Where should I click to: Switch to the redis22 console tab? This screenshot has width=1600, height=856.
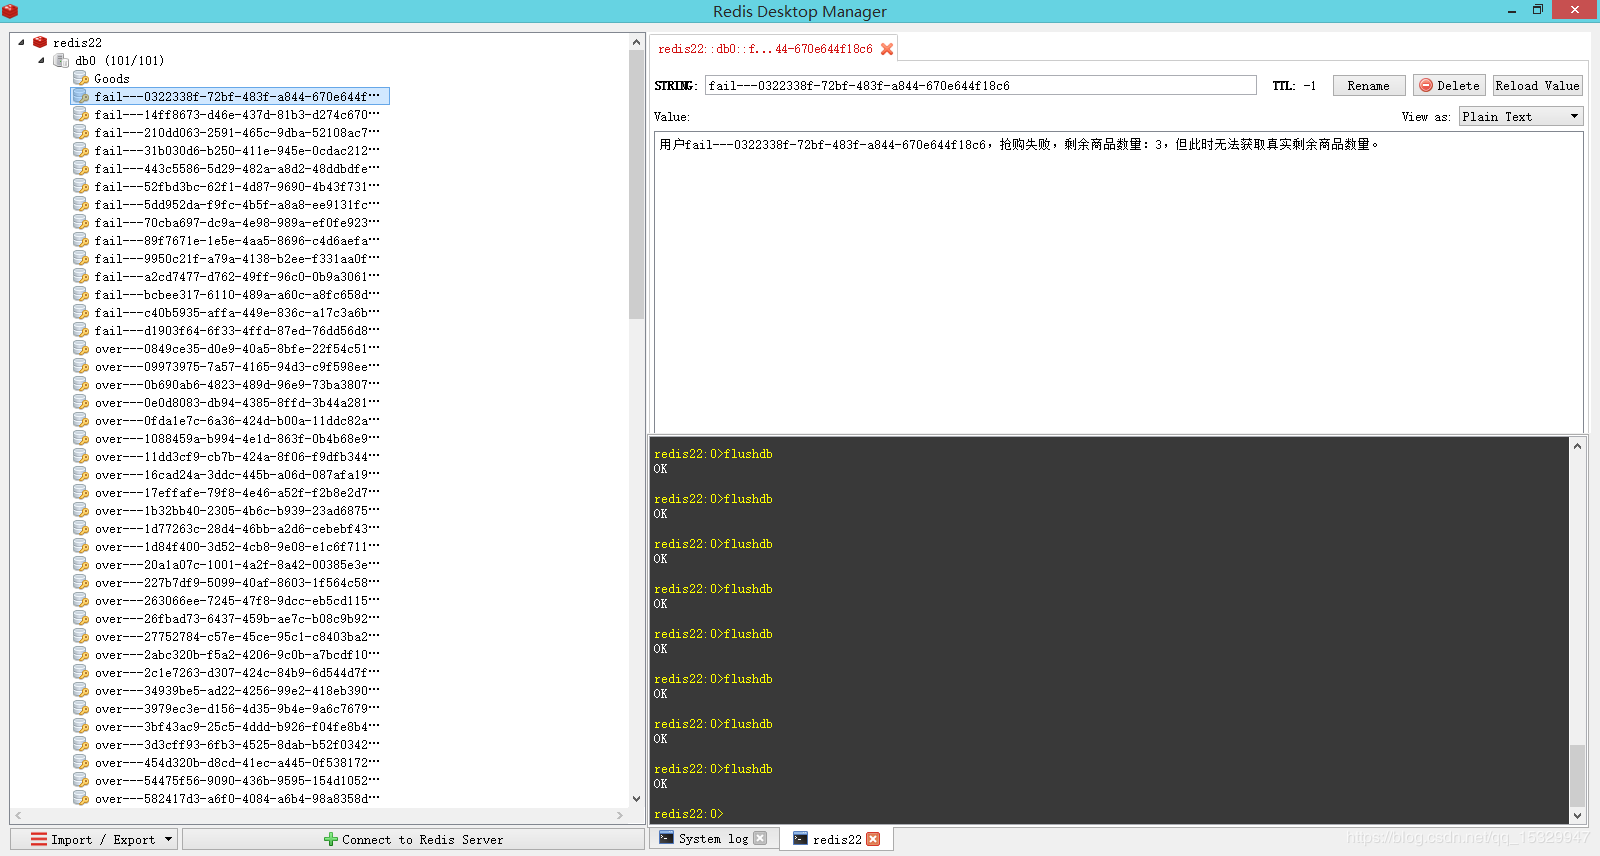[836, 839]
